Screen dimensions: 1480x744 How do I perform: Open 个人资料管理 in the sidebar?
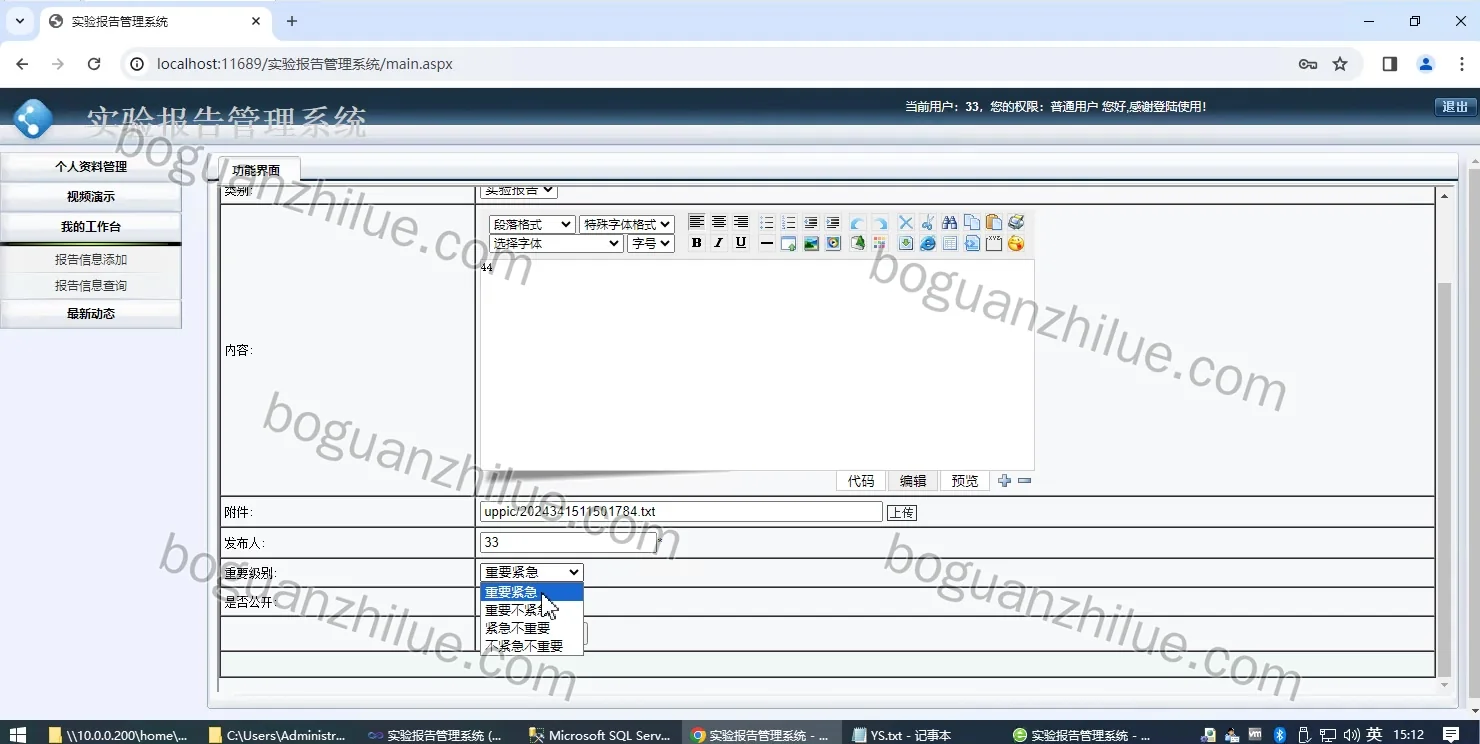[91, 167]
